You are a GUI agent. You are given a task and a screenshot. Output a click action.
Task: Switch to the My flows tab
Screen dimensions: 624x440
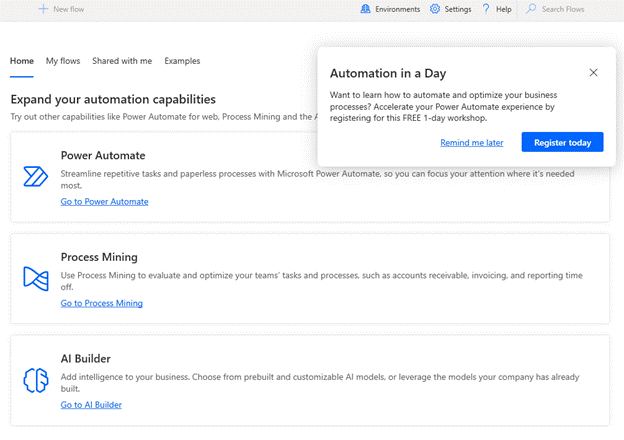click(63, 61)
